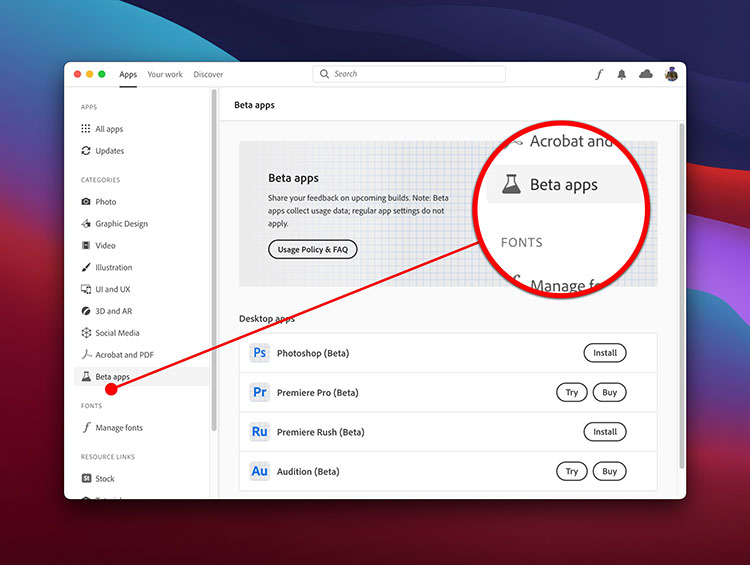This screenshot has width=750, height=565.
Task: Open the 3D and AR category
Action: (114, 311)
